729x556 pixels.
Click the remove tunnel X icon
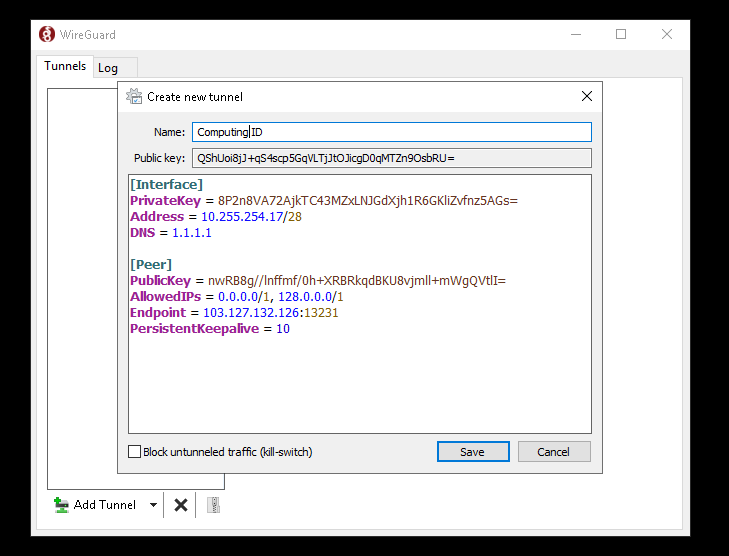[180, 505]
